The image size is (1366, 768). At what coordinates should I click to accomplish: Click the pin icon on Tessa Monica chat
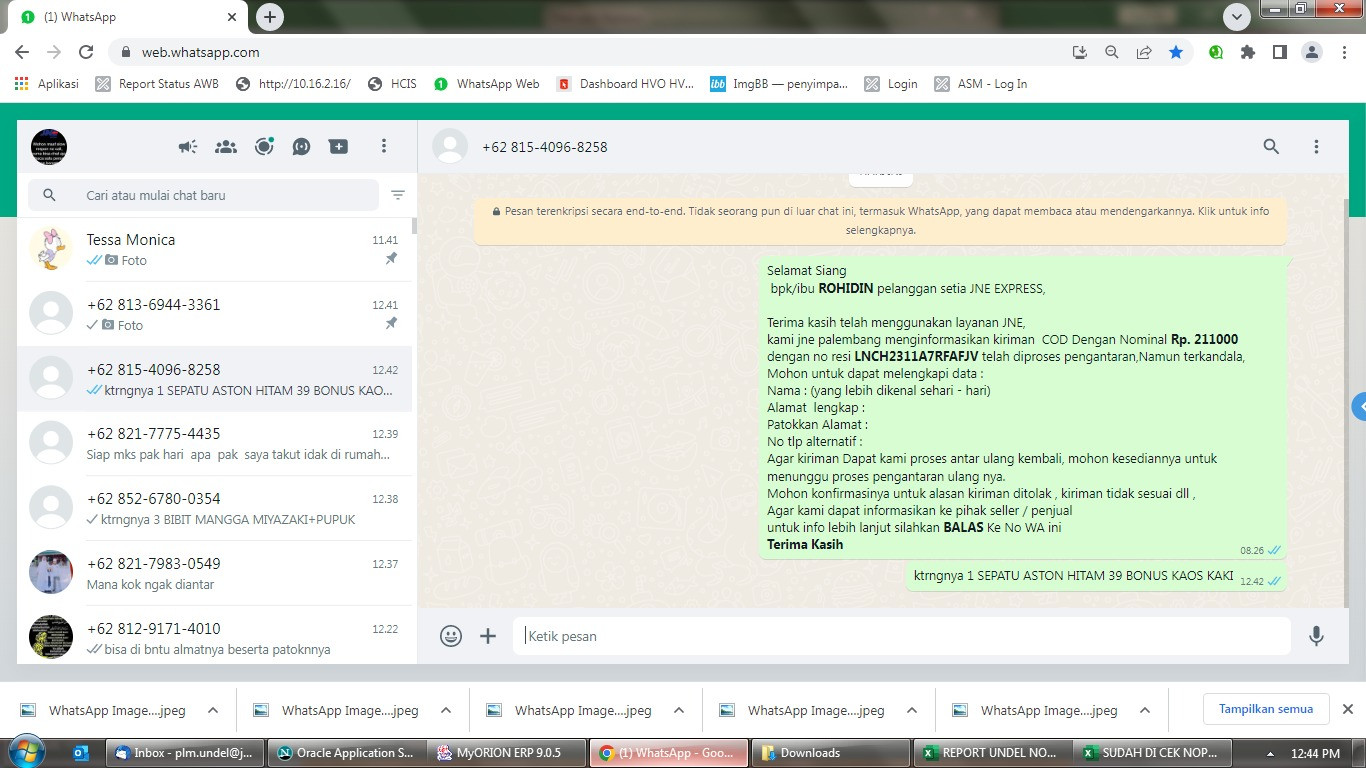coord(391,259)
